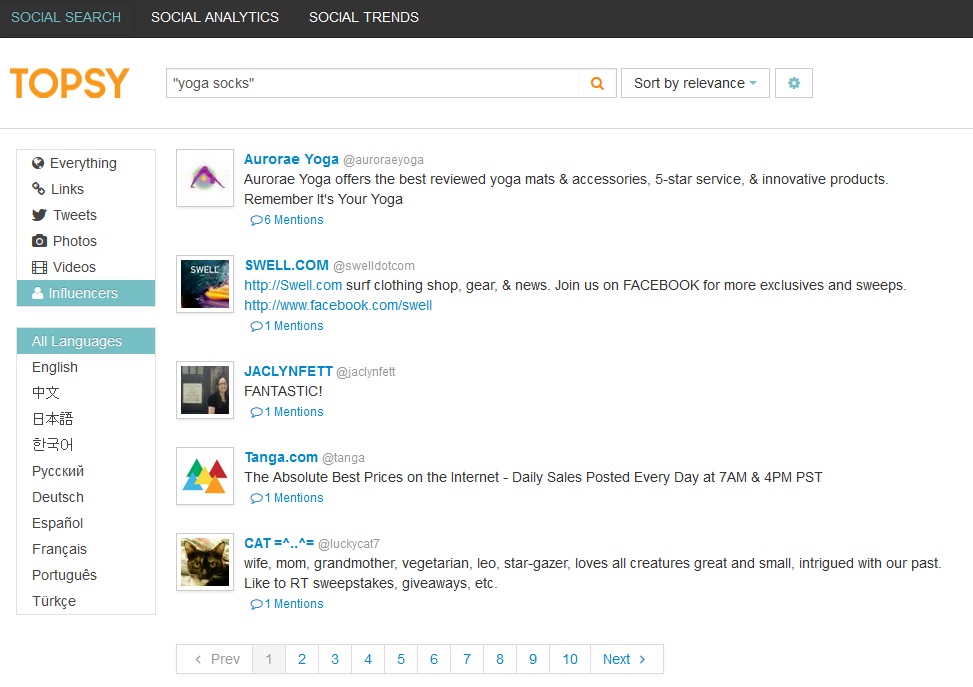Image resolution: width=973 pixels, height=687 pixels.
Task: Filter by Türkçe language
Action: (x=86, y=601)
